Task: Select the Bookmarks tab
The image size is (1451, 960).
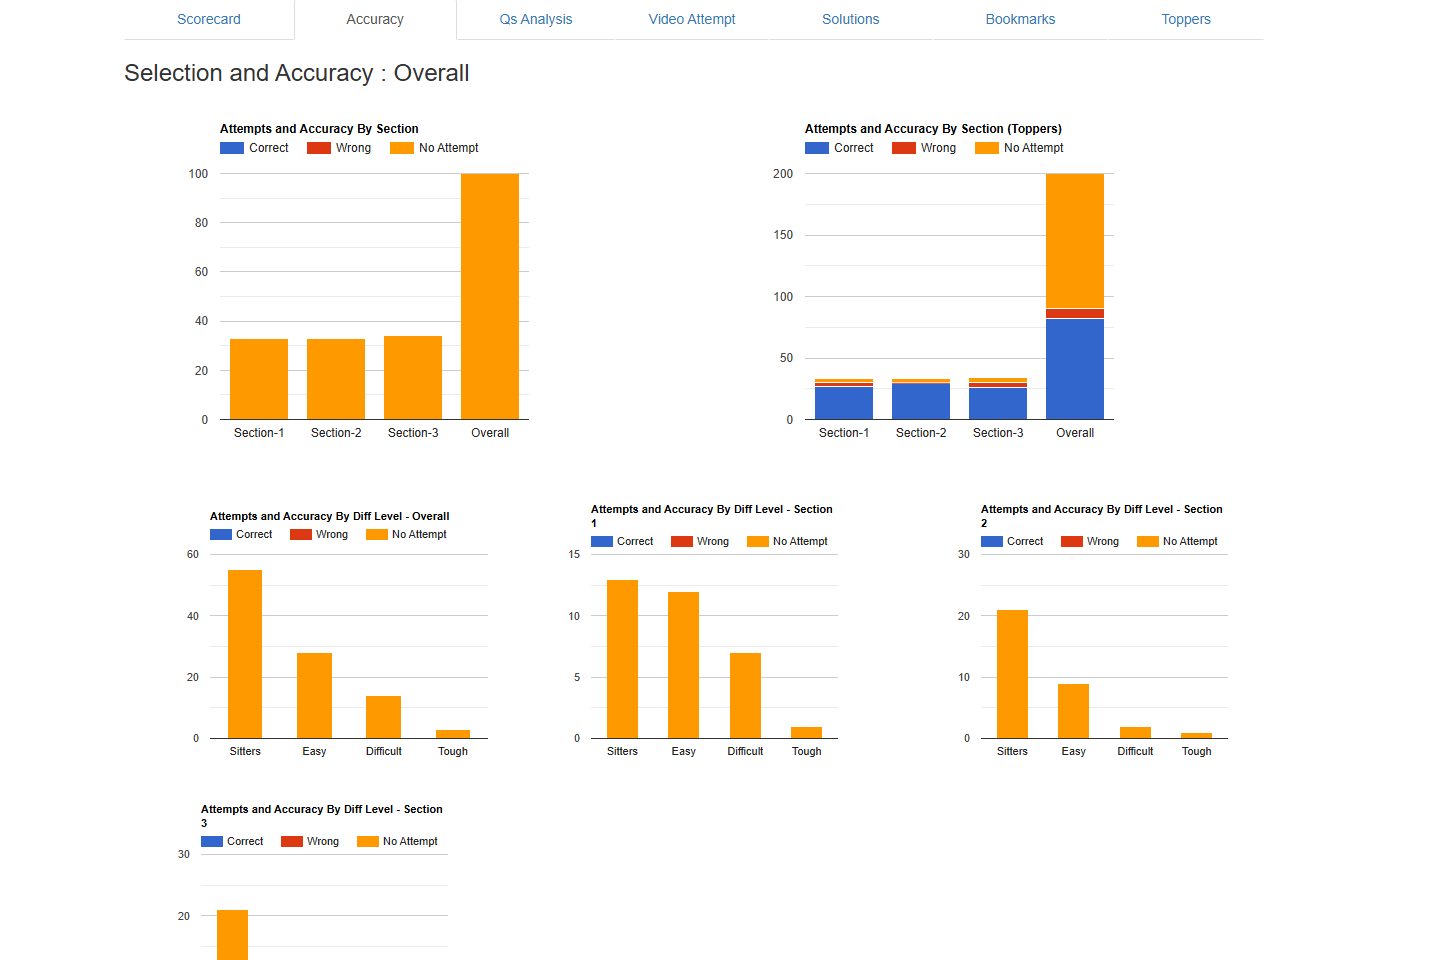Action: coord(1020,19)
